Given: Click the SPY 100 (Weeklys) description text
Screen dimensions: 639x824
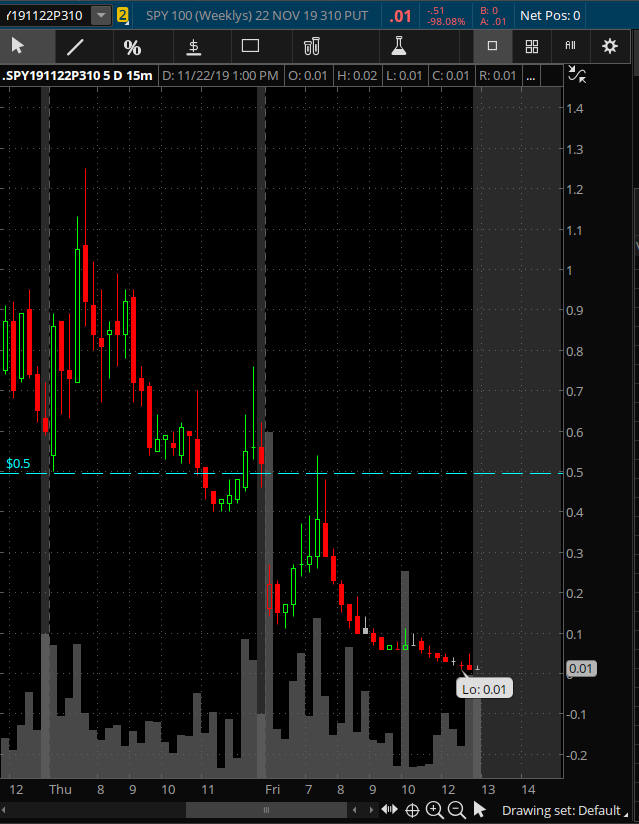Looking at the screenshot, I should 257,16.
